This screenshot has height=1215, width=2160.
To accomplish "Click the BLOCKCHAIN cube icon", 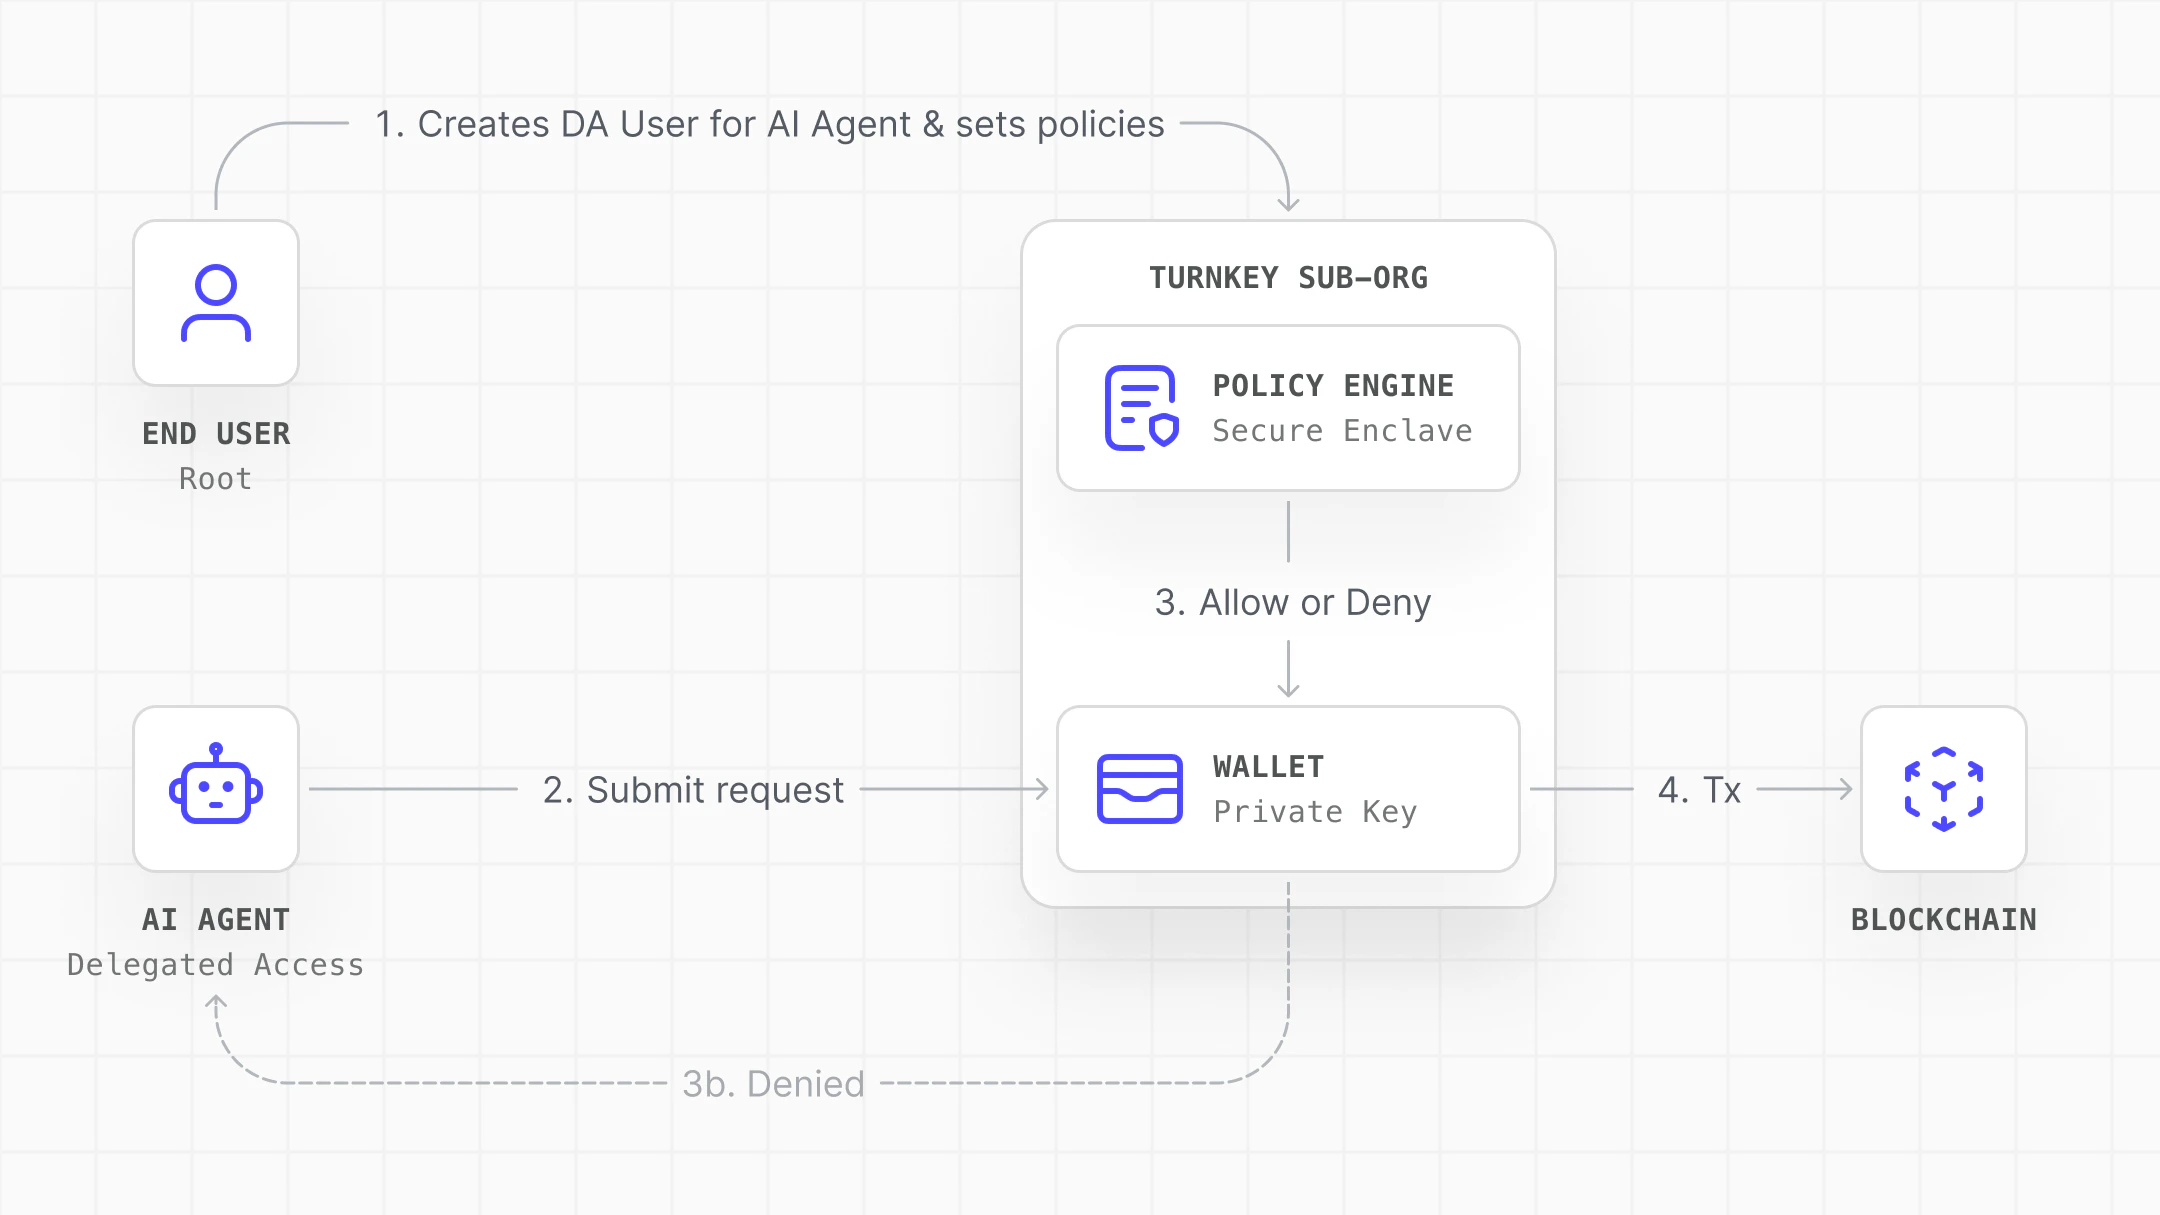I will tap(1943, 789).
